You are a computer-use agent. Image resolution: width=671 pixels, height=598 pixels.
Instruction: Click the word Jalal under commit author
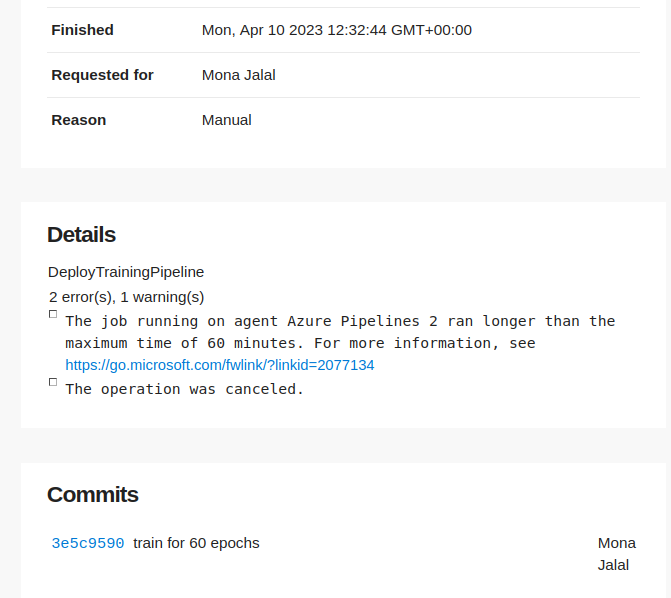click(x=613, y=565)
